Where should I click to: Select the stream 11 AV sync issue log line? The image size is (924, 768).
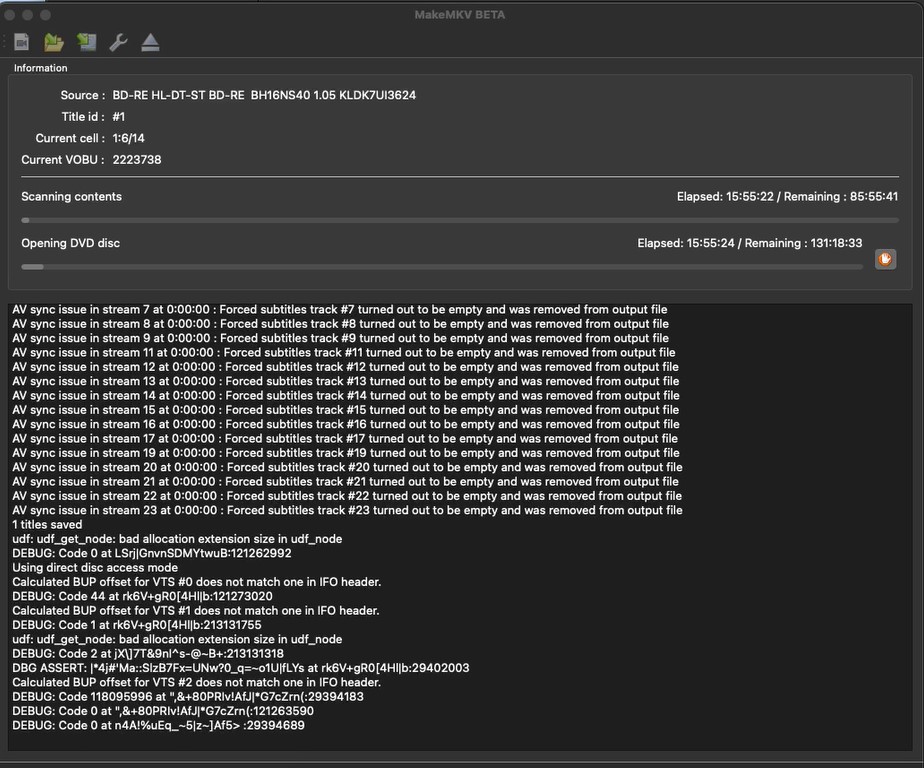click(344, 352)
